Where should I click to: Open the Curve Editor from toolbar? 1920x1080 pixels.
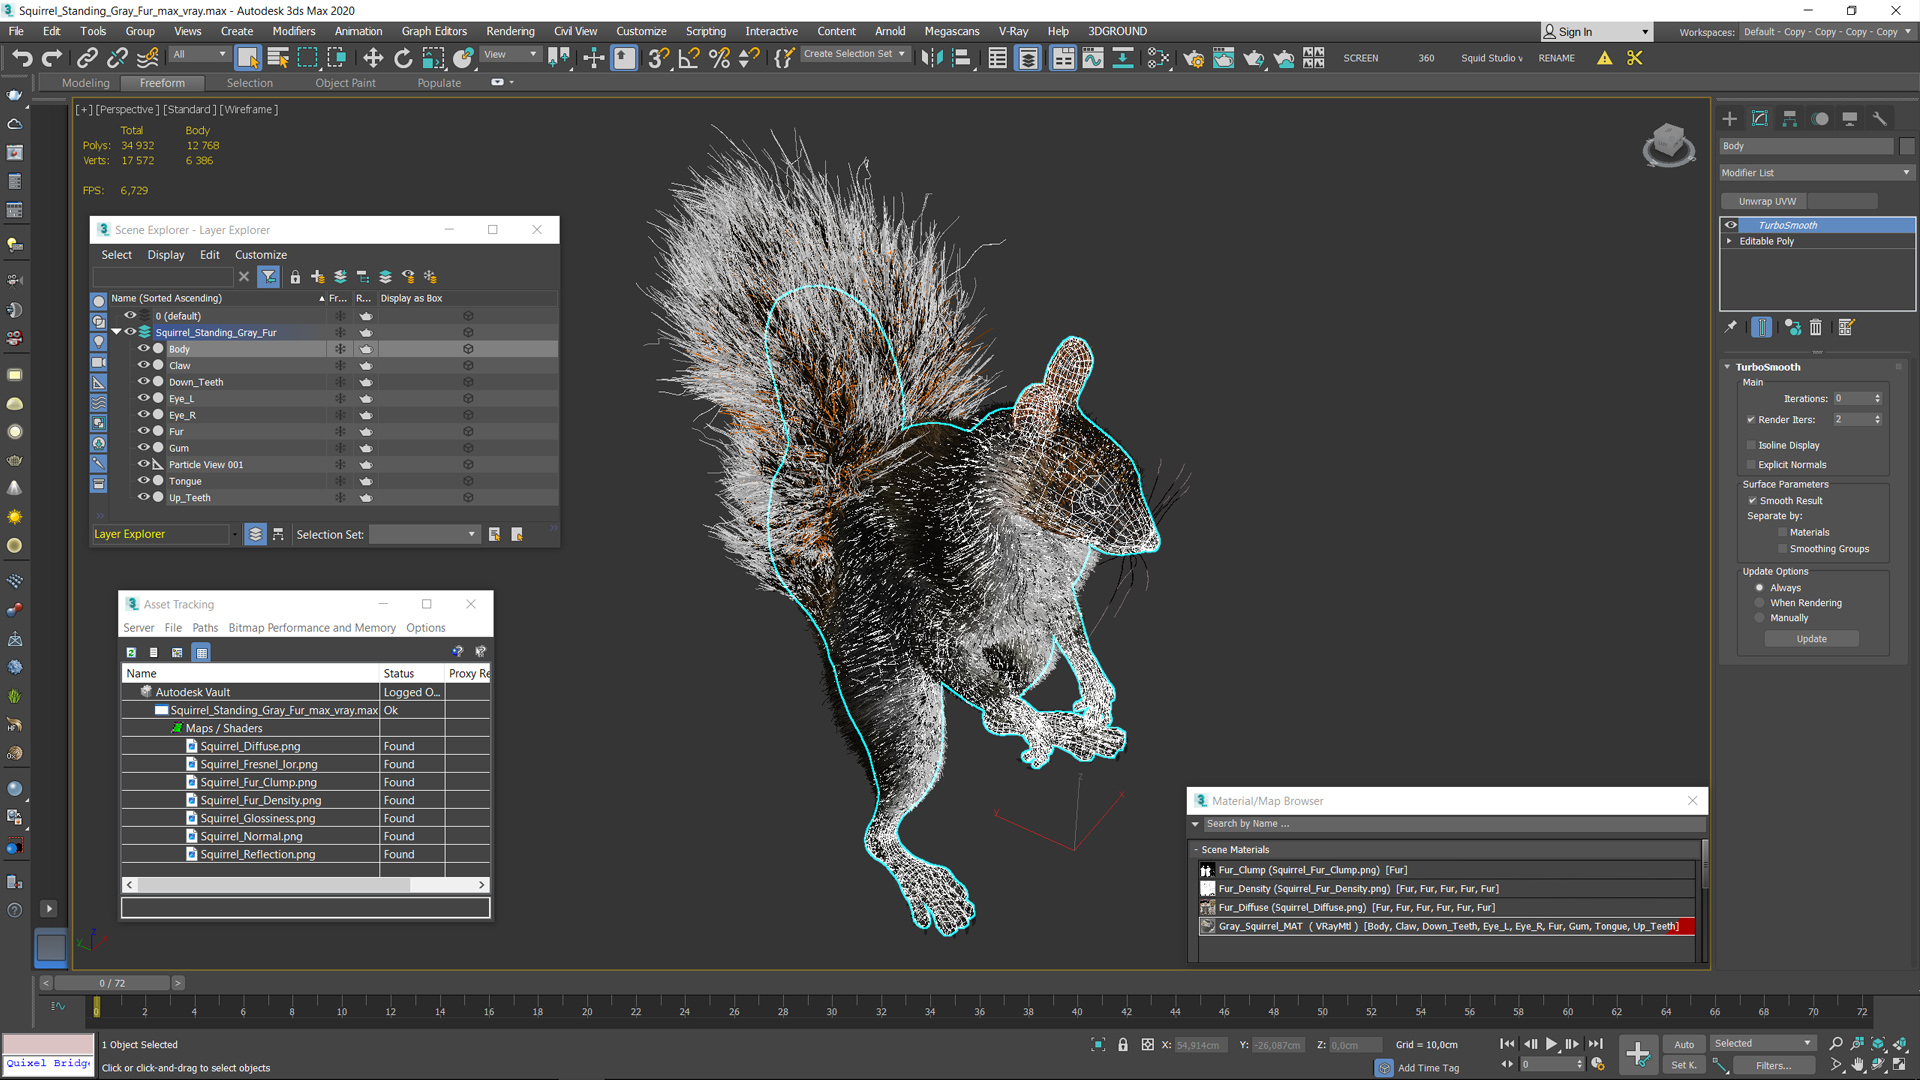1093,58
